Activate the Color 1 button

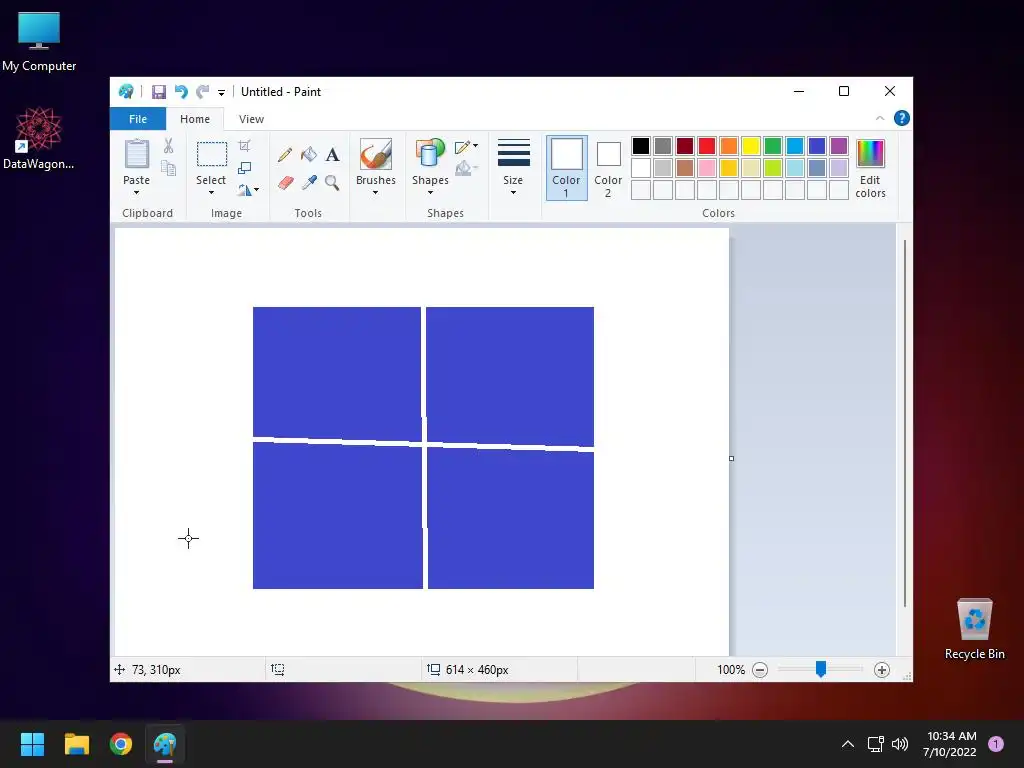pos(566,167)
